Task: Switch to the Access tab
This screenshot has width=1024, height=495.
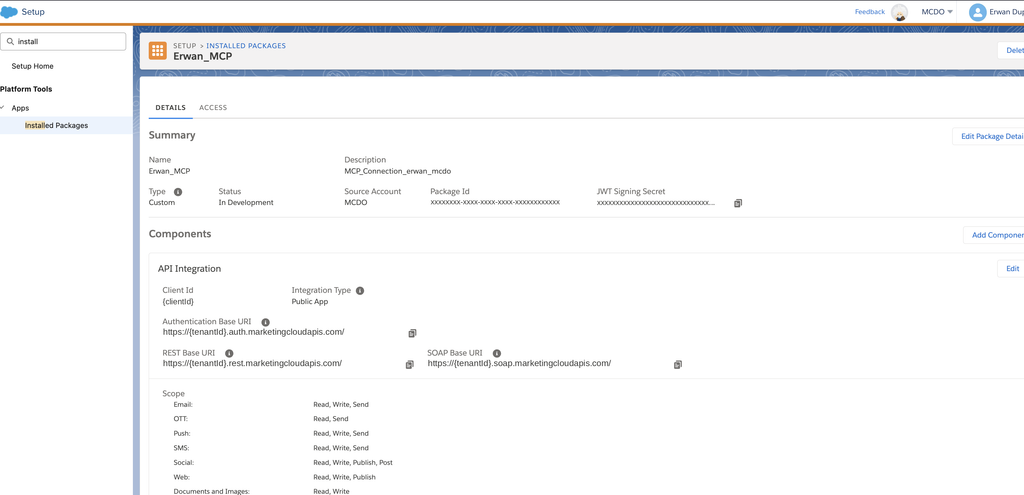Action: 213,107
